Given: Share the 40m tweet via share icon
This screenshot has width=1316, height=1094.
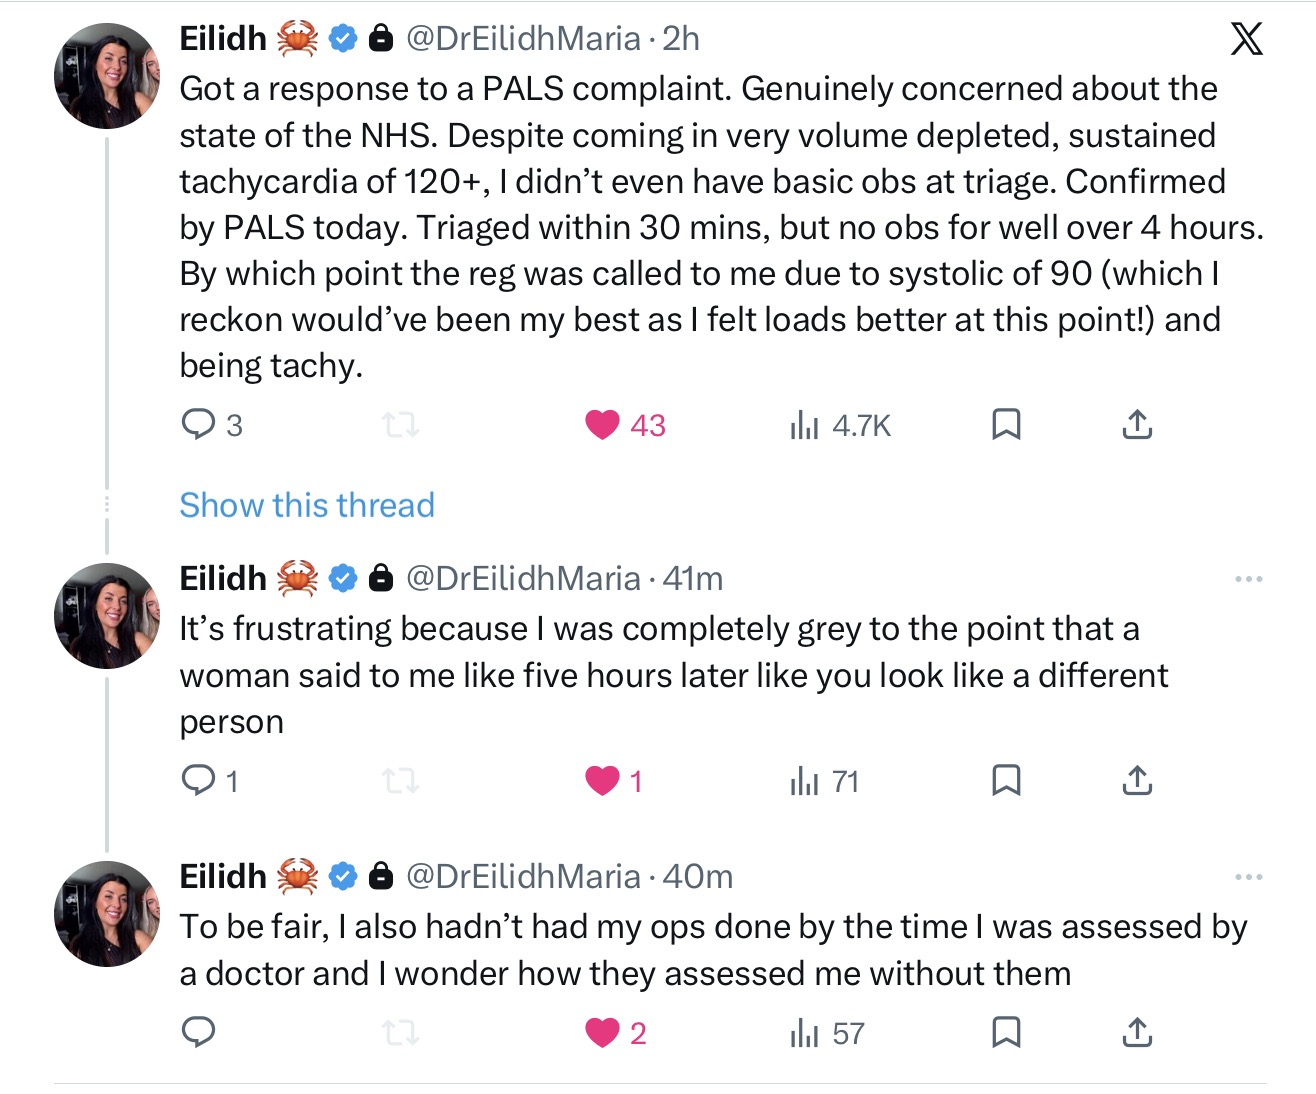Looking at the screenshot, I should coord(1137,1032).
